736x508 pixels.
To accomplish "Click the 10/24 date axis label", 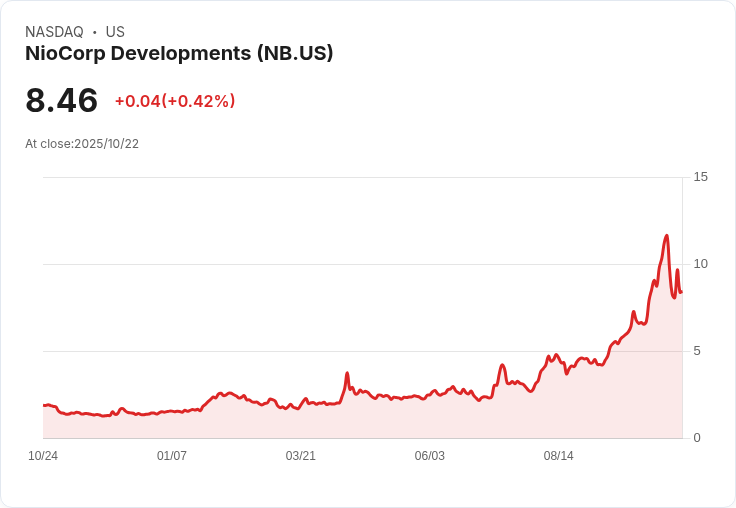I will (x=43, y=456).
